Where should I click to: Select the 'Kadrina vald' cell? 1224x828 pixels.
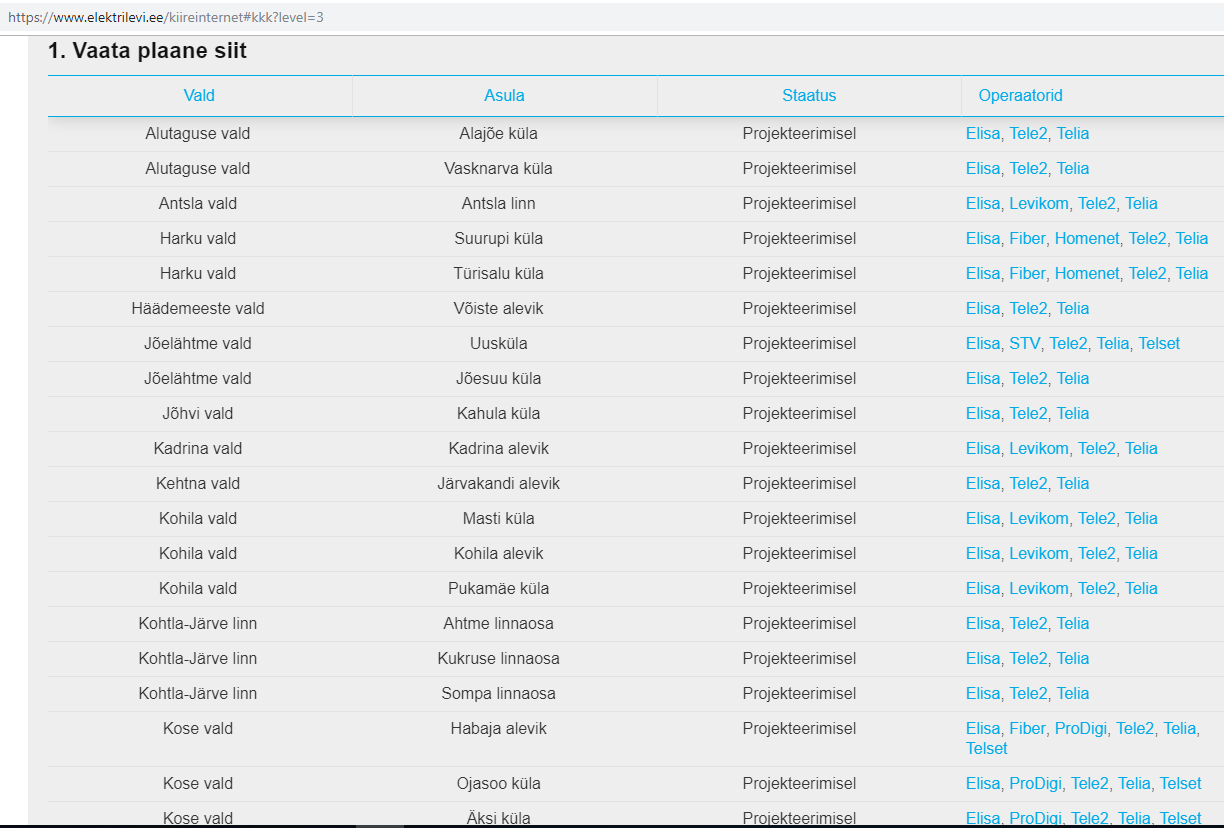(198, 449)
